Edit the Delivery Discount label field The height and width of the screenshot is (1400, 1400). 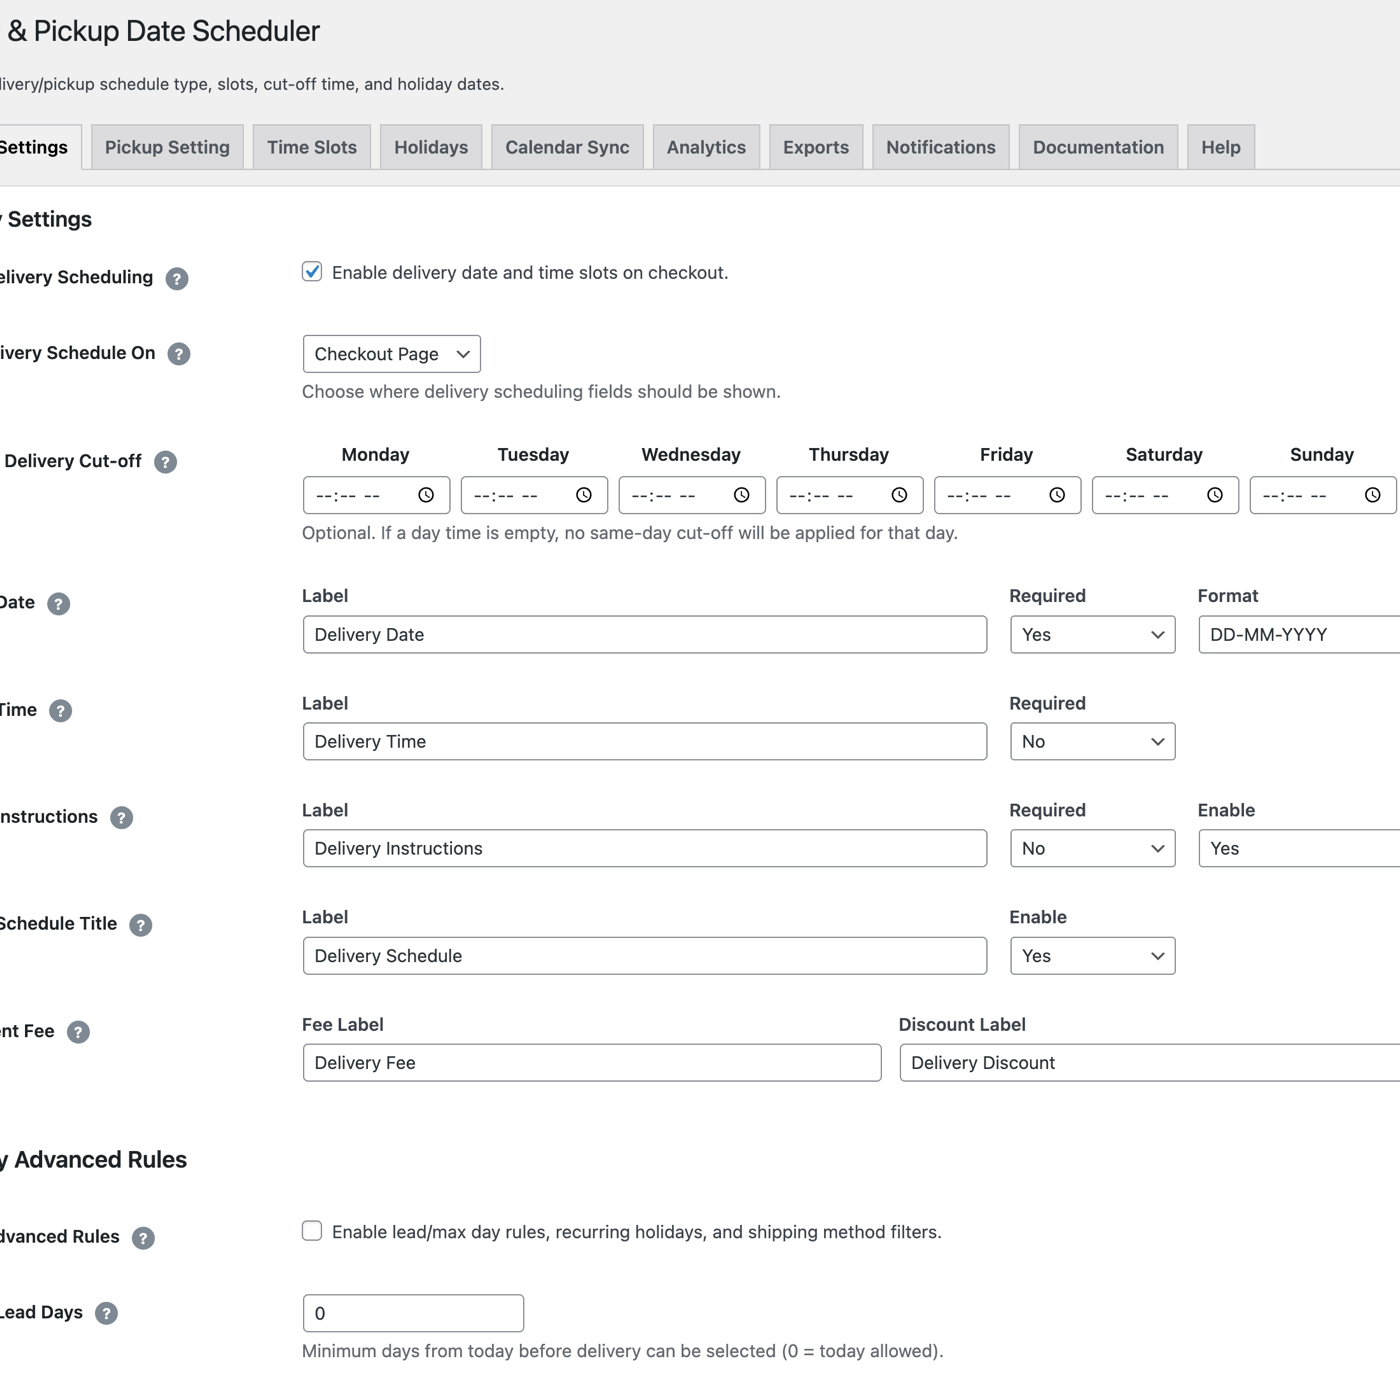(1150, 1063)
